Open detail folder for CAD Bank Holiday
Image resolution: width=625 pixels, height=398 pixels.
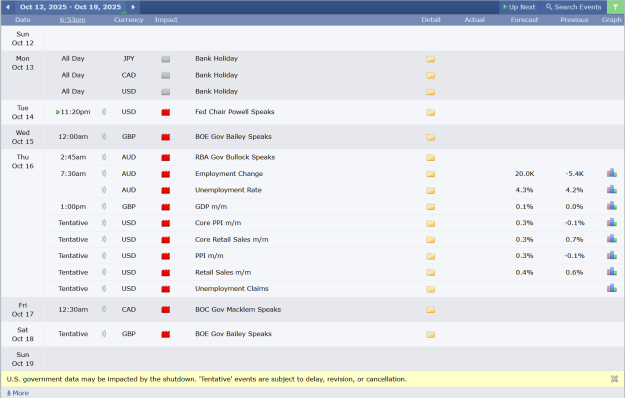click(430, 75)
